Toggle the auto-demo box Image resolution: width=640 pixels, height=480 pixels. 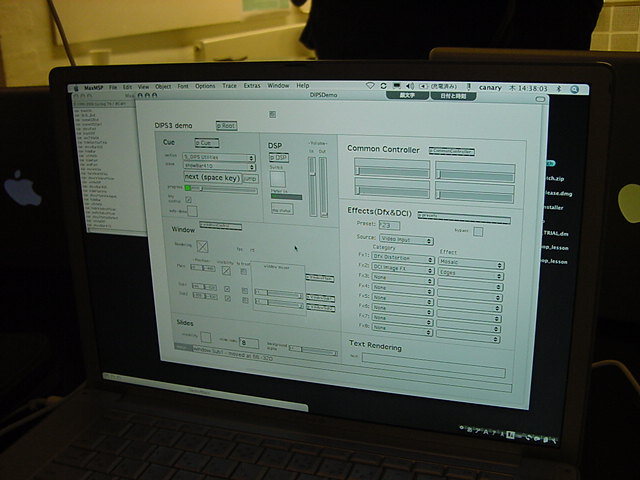(x=192, y=211)
